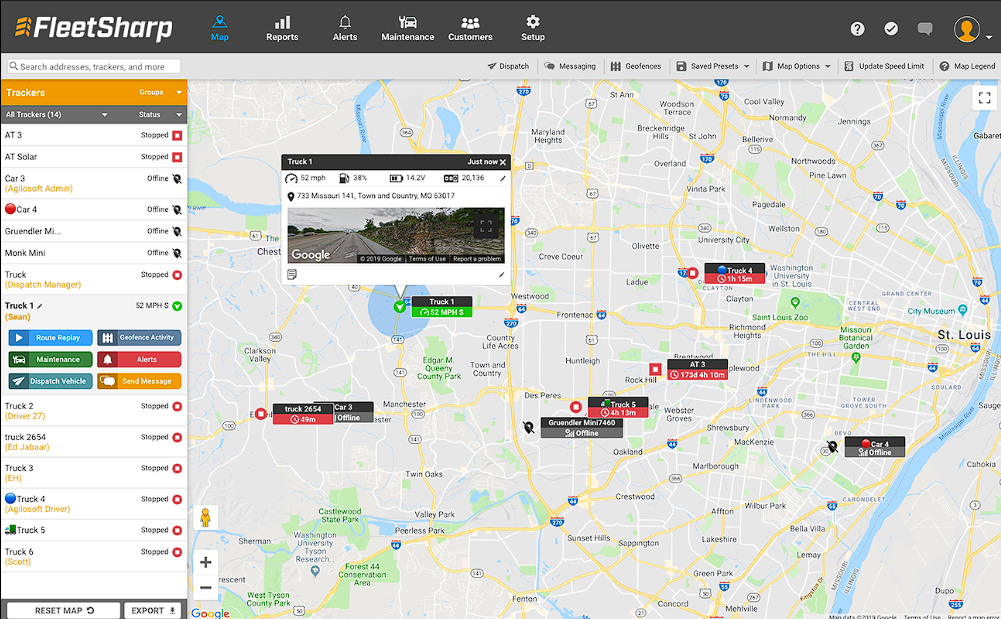1001x619 pixels.
Task: Open the Geofences tool
Action: [636, 65]
